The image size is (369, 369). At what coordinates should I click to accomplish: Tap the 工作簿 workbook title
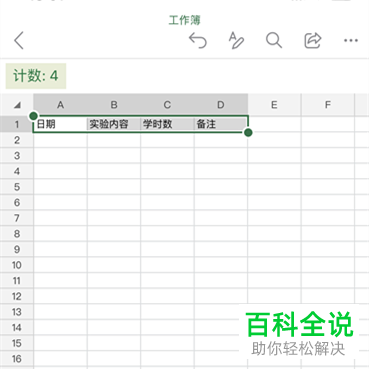pyautogui.click(x=184, y=20)
